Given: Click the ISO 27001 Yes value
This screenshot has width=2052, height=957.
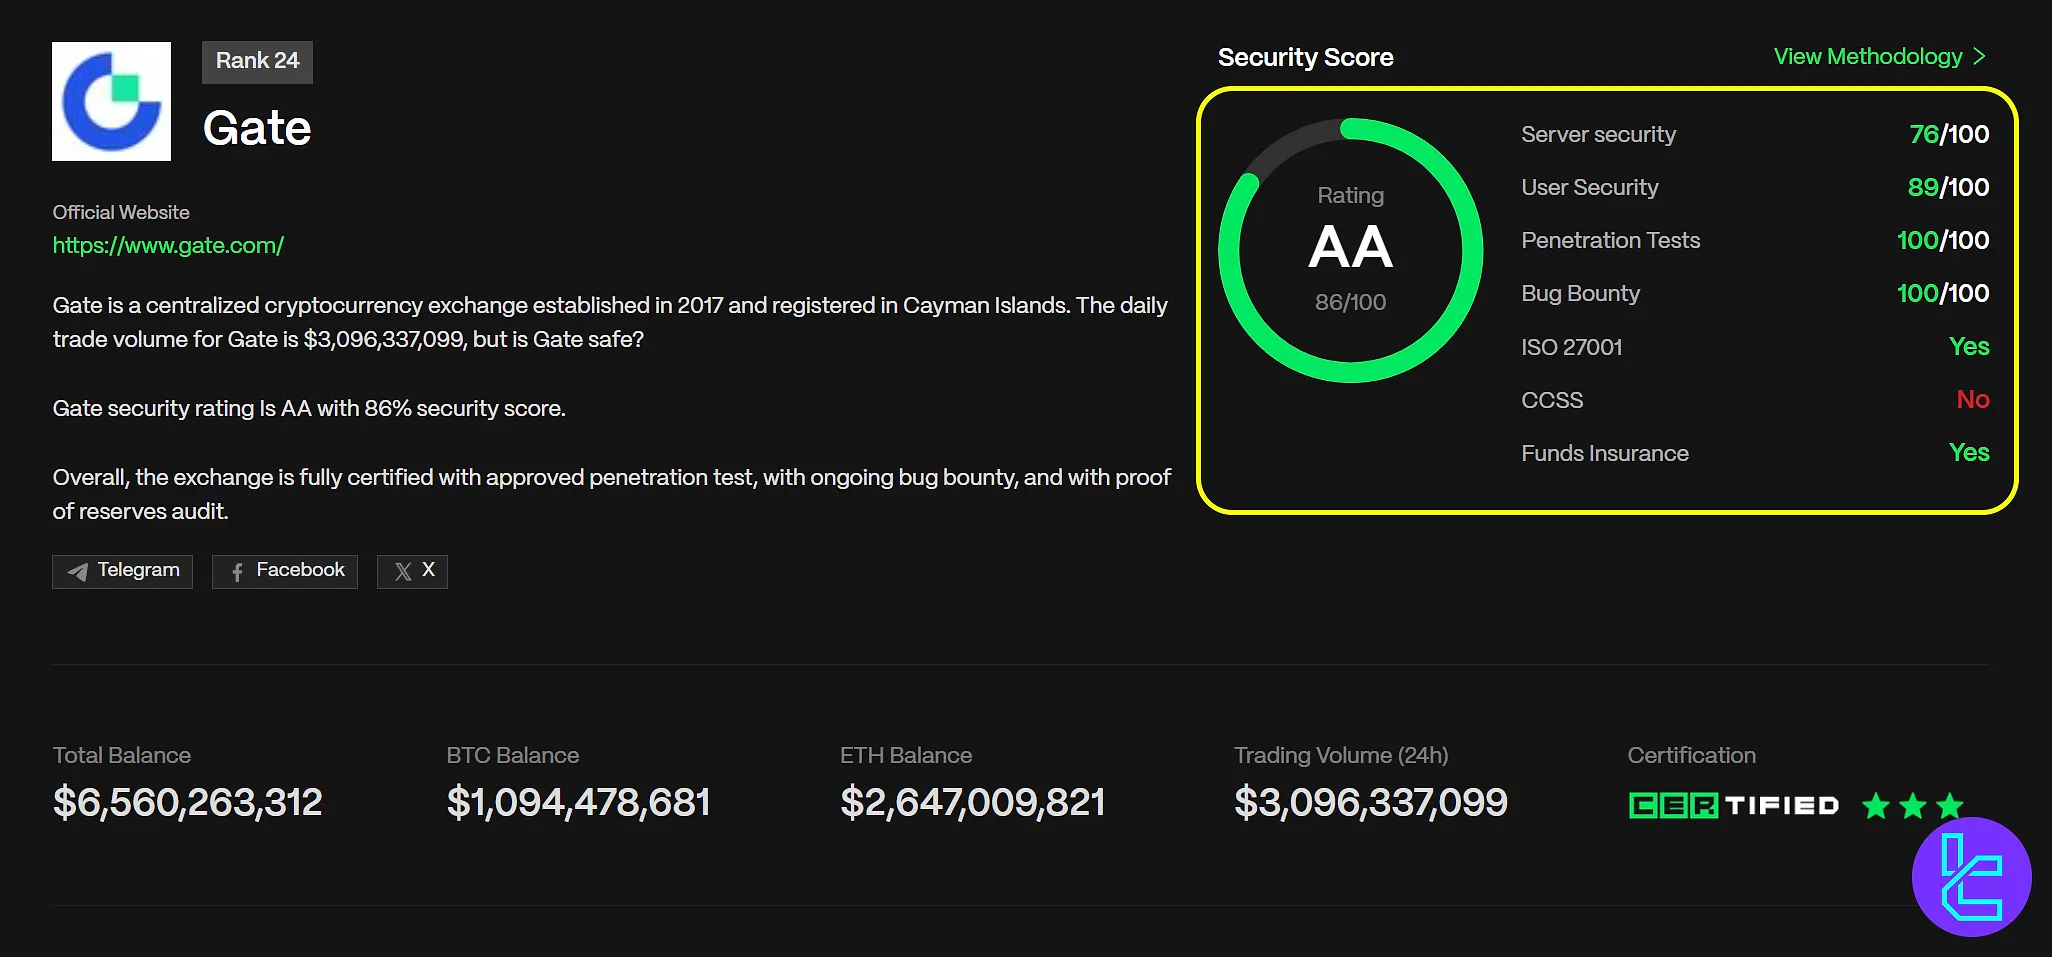Looking at the screenshot, I should click(x=1968, y=347).
